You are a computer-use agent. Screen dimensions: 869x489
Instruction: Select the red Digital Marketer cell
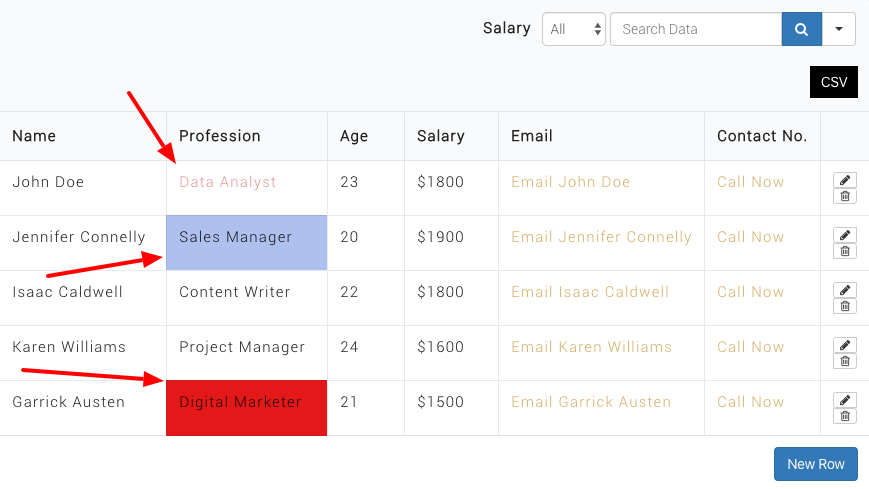point(246,407)
